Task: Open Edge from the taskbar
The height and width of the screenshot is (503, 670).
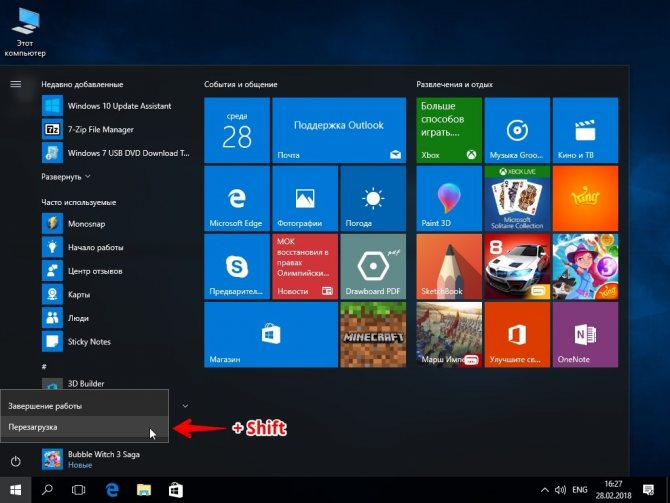Action: click(x=112, y=490)
